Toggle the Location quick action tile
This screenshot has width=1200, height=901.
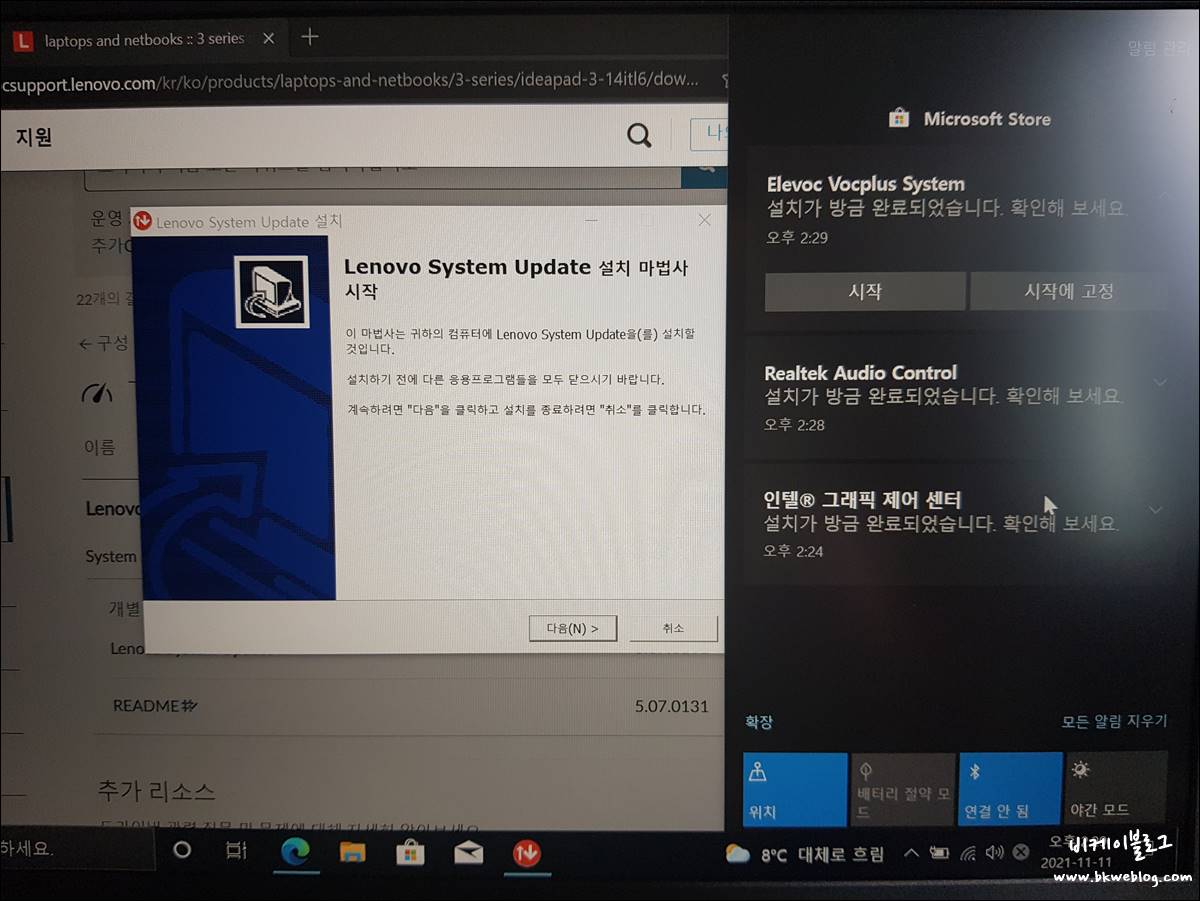[795, 790]
